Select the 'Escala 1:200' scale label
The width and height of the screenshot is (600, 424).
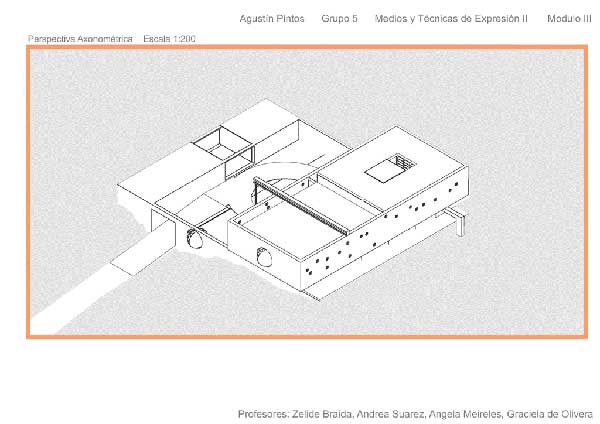(170, 39)
